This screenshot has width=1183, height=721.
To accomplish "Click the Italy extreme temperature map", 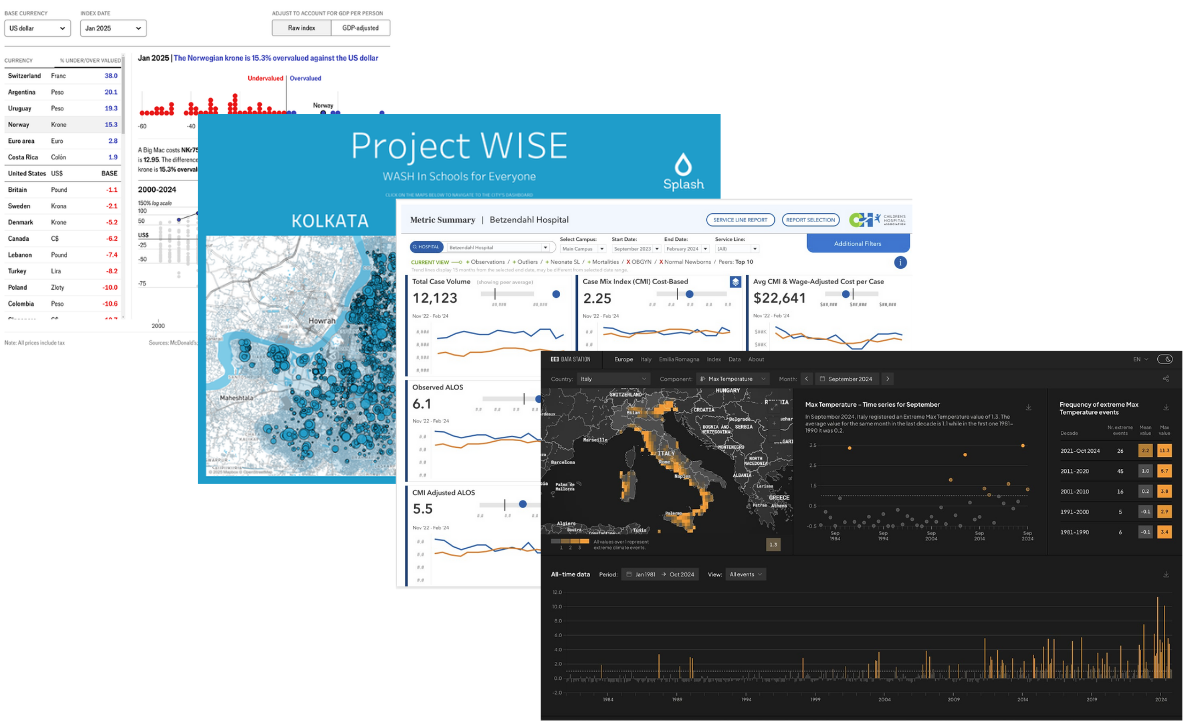I will click(667, 461).
